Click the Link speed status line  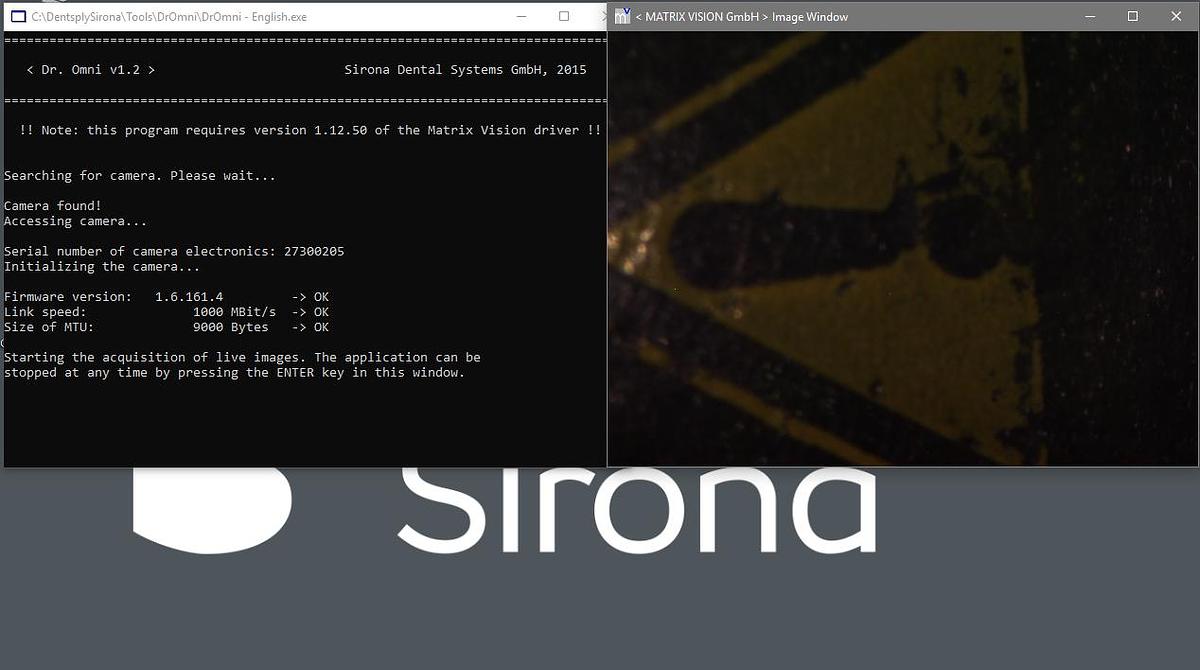[x=166, y=312]
